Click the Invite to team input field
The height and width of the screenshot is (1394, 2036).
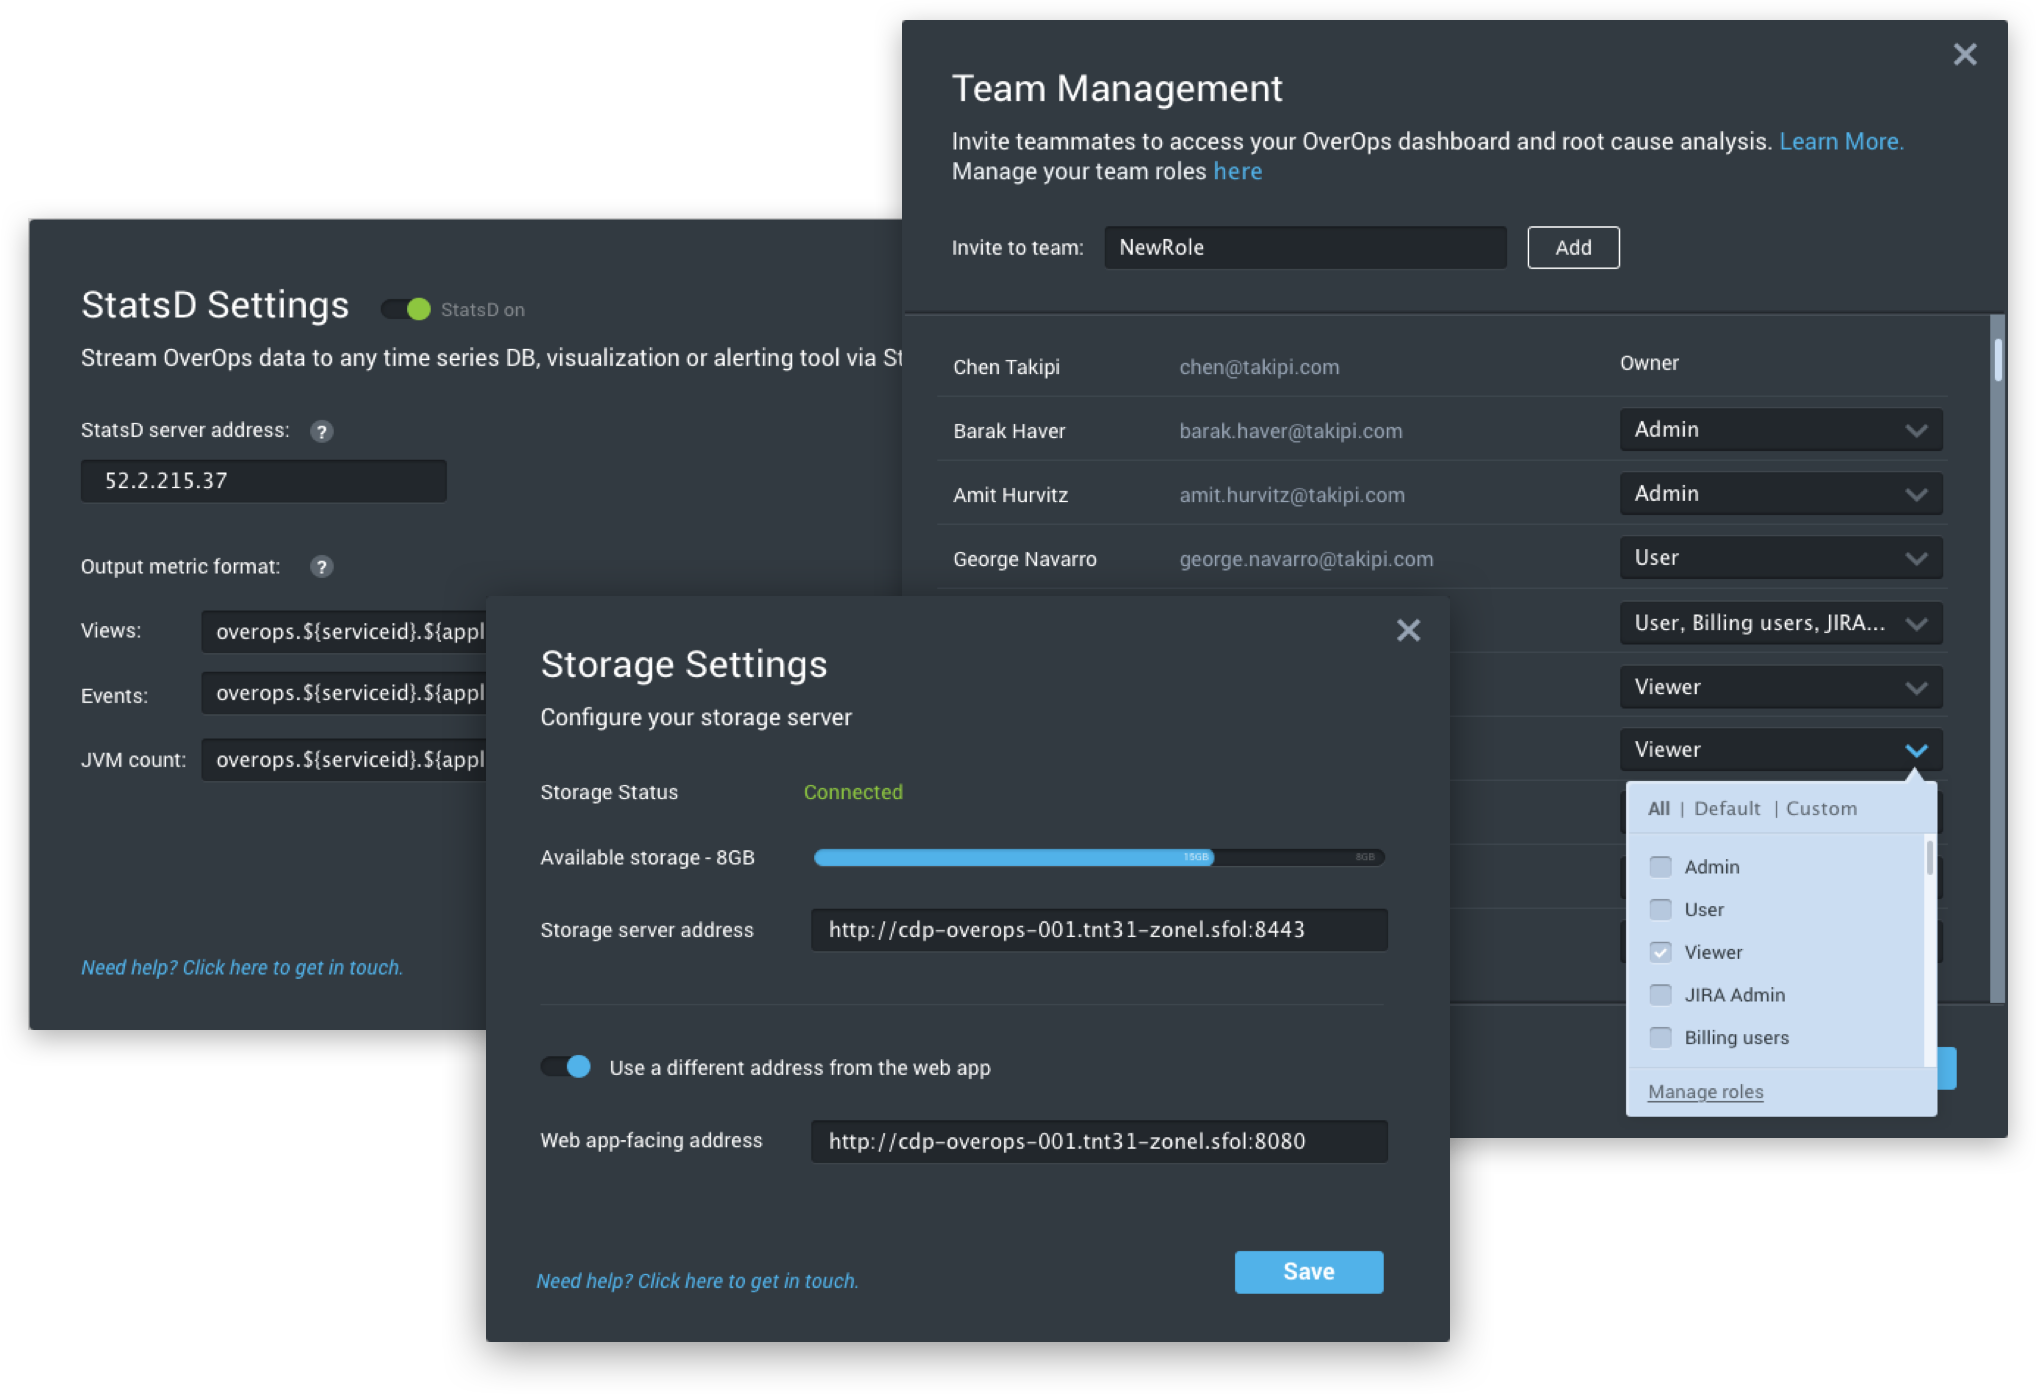[1304, 248]
